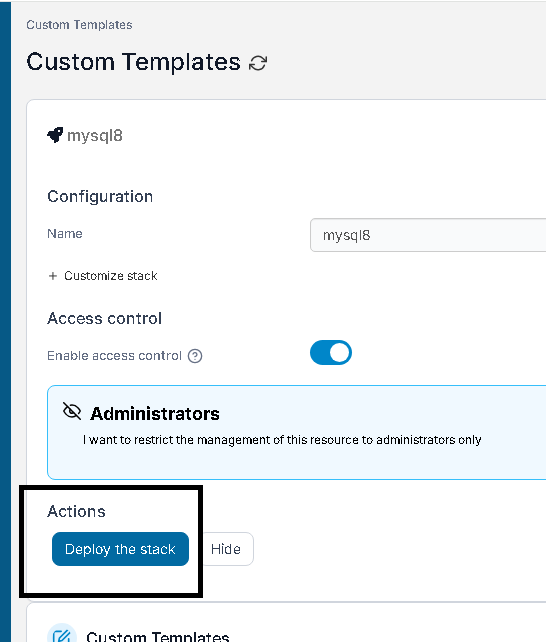This screenshot has height=642, width=546.
Task: Open the Custom Templates breadcrumb link
Action: point(79,25)
